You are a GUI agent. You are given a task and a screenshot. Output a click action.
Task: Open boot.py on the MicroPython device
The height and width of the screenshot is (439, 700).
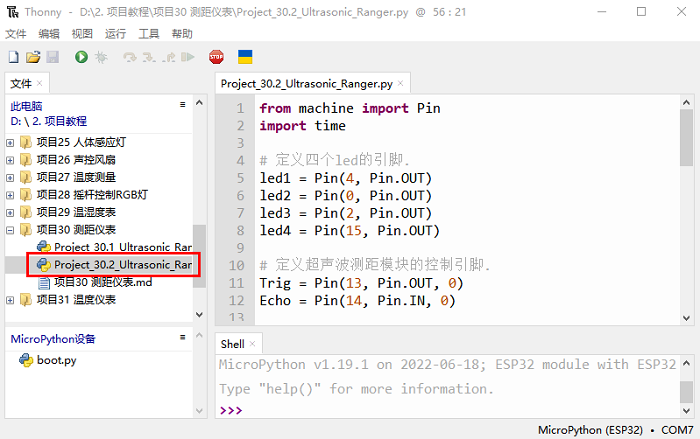pos(55,360)
